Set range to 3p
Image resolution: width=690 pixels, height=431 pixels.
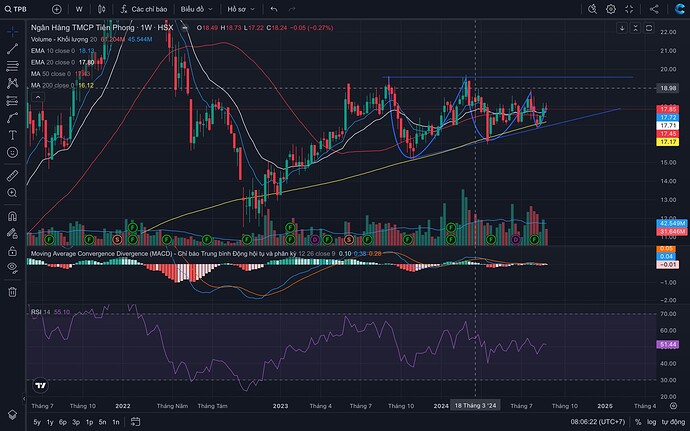coord(76,422)
